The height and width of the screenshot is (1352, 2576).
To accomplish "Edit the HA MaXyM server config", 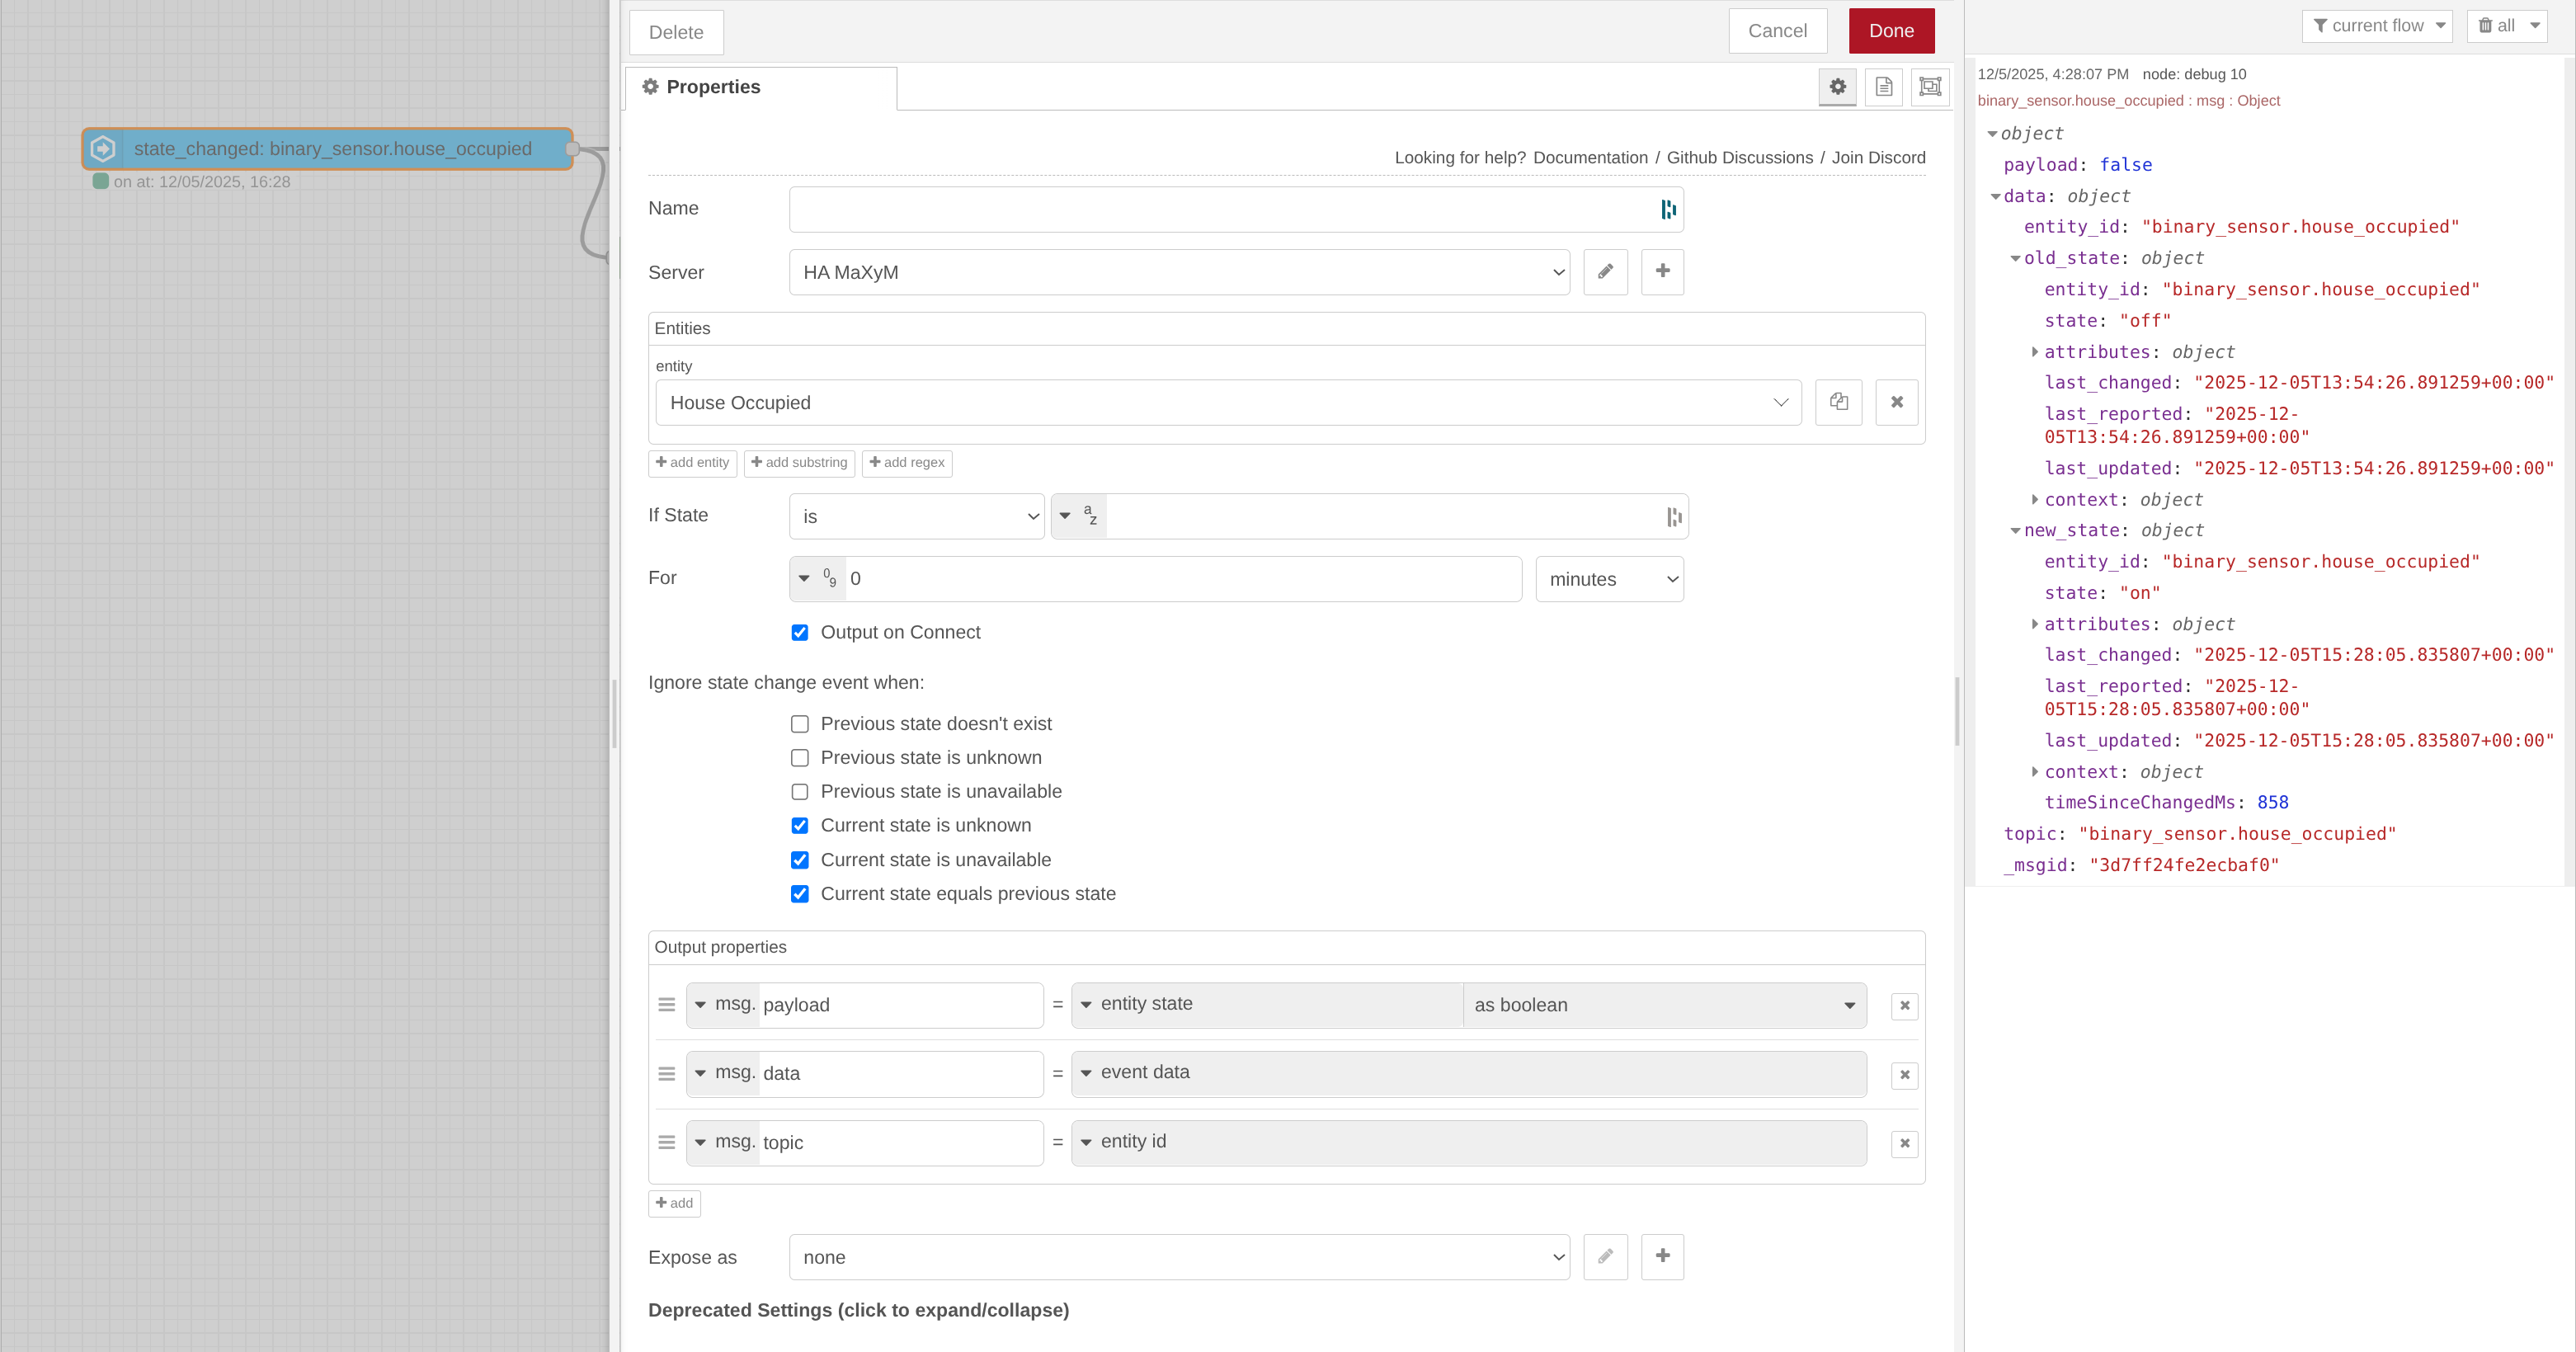I will [1605, 272].
